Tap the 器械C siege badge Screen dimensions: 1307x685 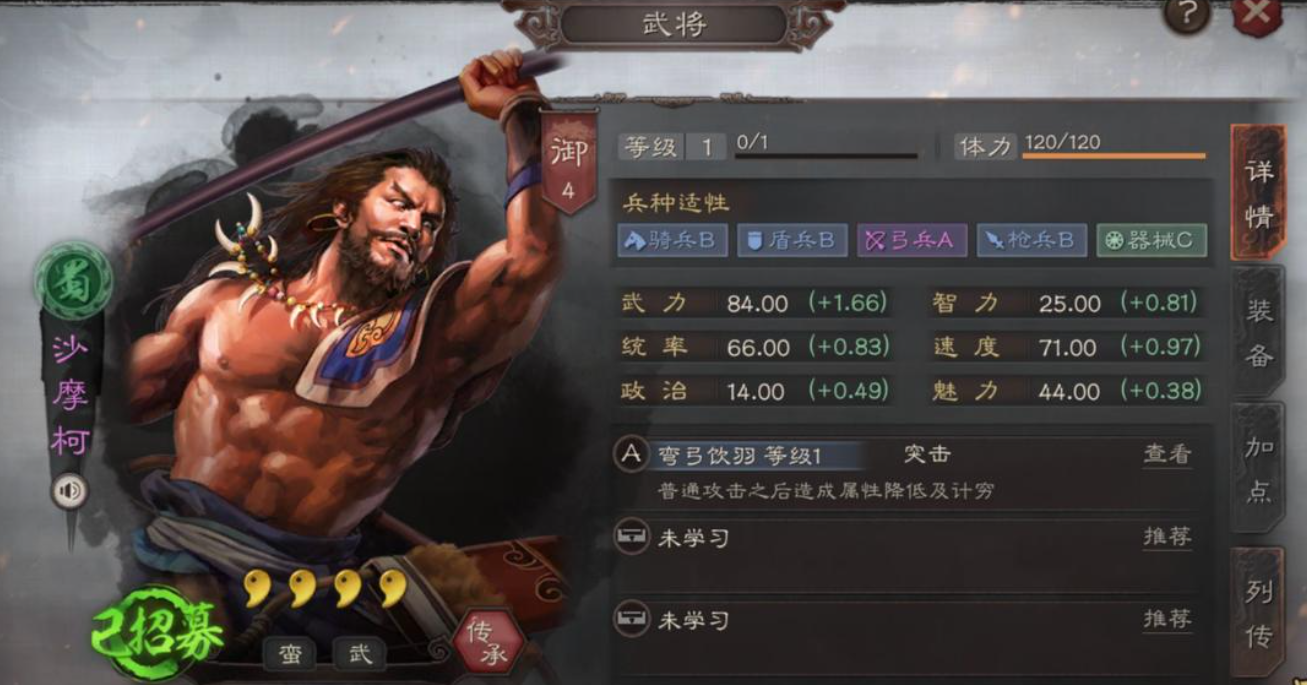tap(1151, 240)
